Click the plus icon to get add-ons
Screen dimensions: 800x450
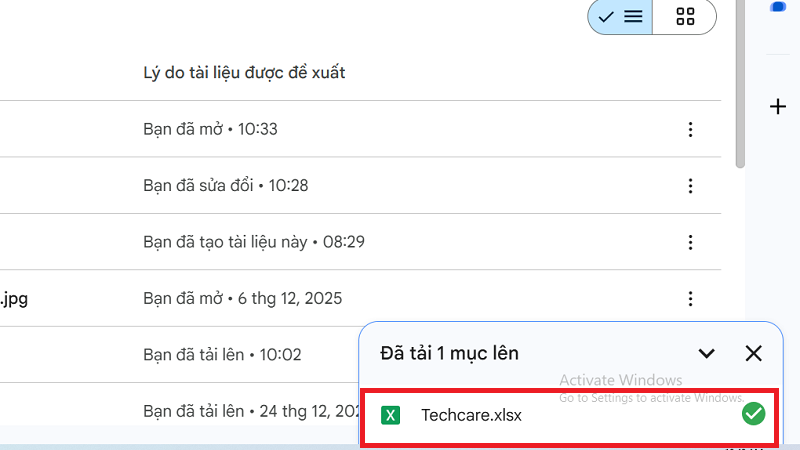pyautogui.click(x=778, y=107)
